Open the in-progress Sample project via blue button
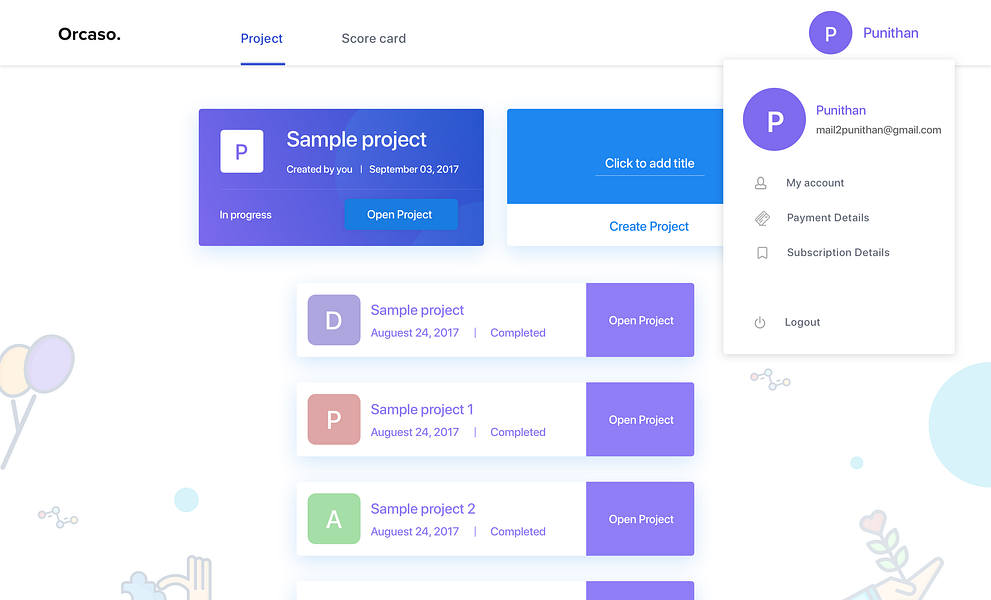The width and height of the screenshot is (991, 600). pyautogui.click(x=401, y=214)
